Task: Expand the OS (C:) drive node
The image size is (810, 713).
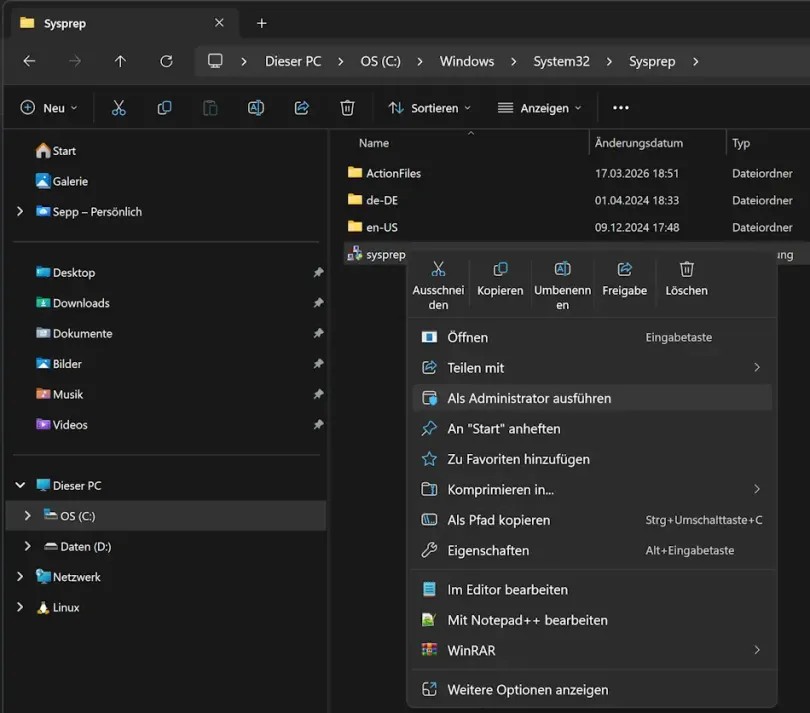Action: 27,516
